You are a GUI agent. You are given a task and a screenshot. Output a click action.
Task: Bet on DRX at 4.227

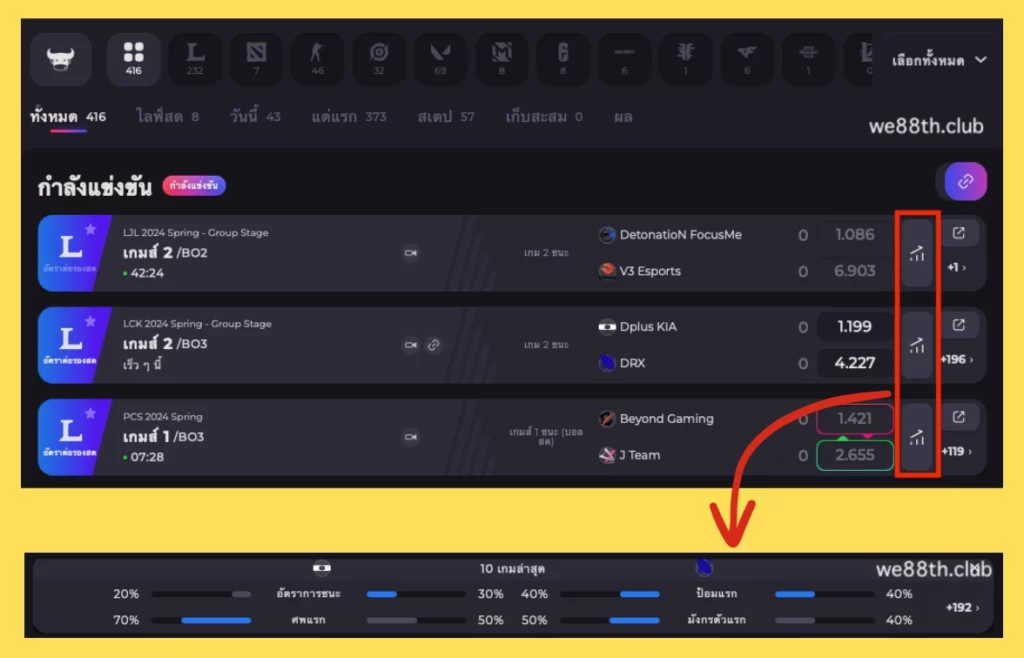[x=855, y=362]
